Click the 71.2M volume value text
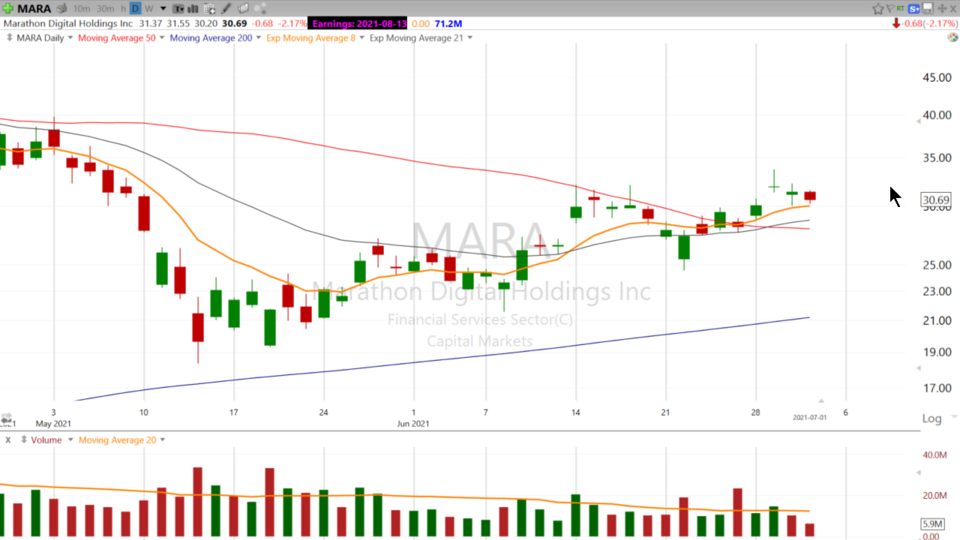The height and width of the screenshot is (540, 960). [x=448, y=23]
